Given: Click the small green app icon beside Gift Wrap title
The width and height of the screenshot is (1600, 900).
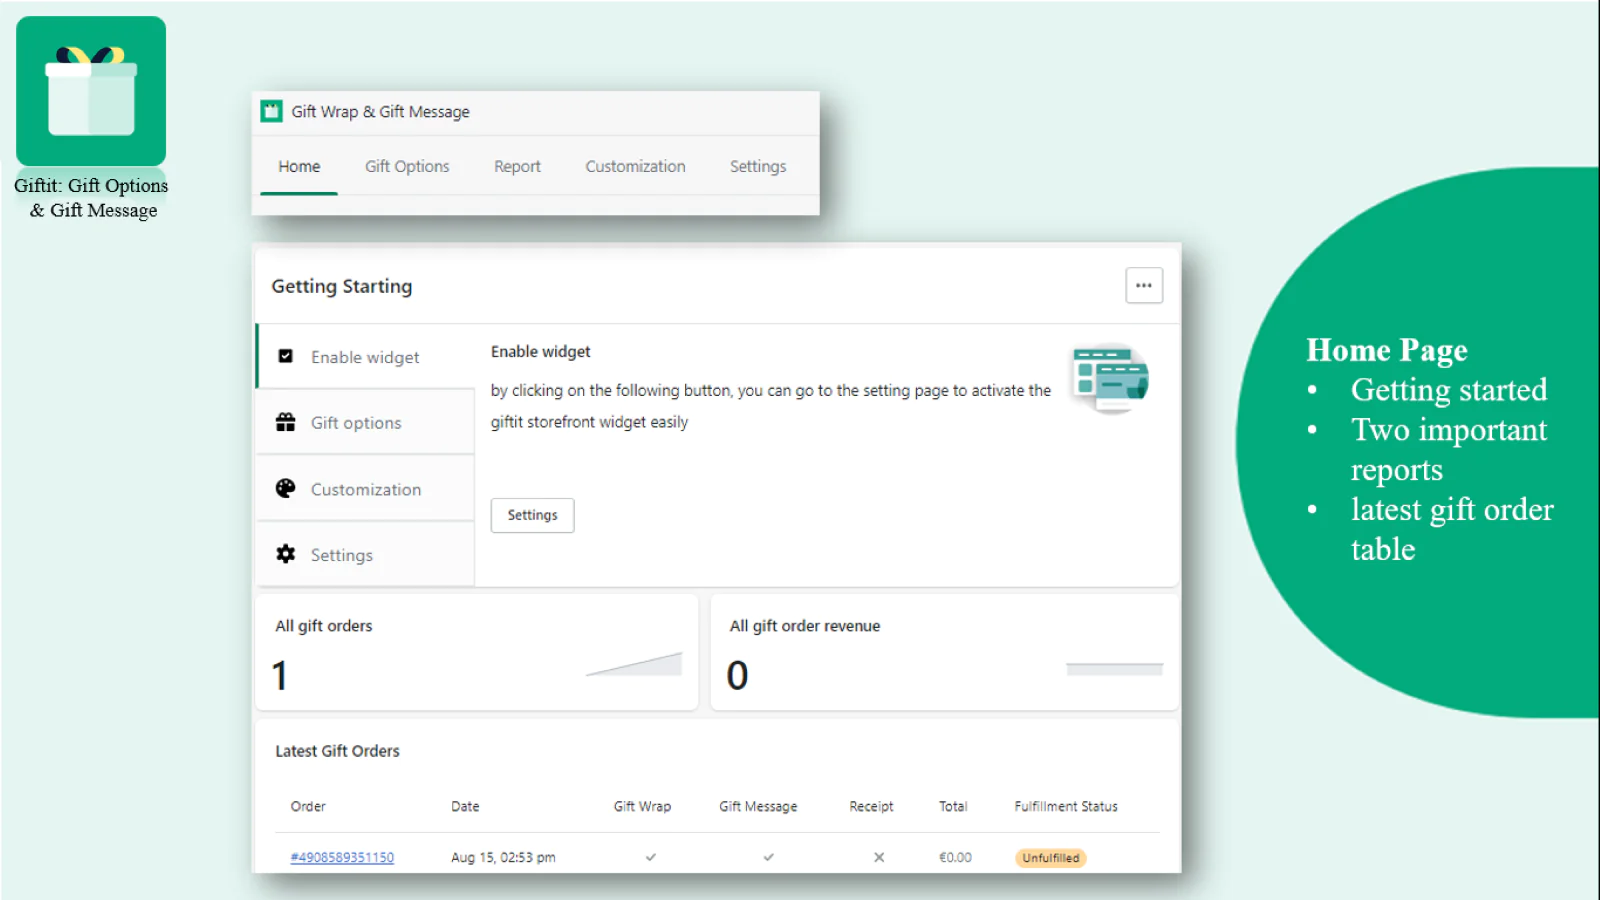Looking at the screenshot, I should point(272,111).
